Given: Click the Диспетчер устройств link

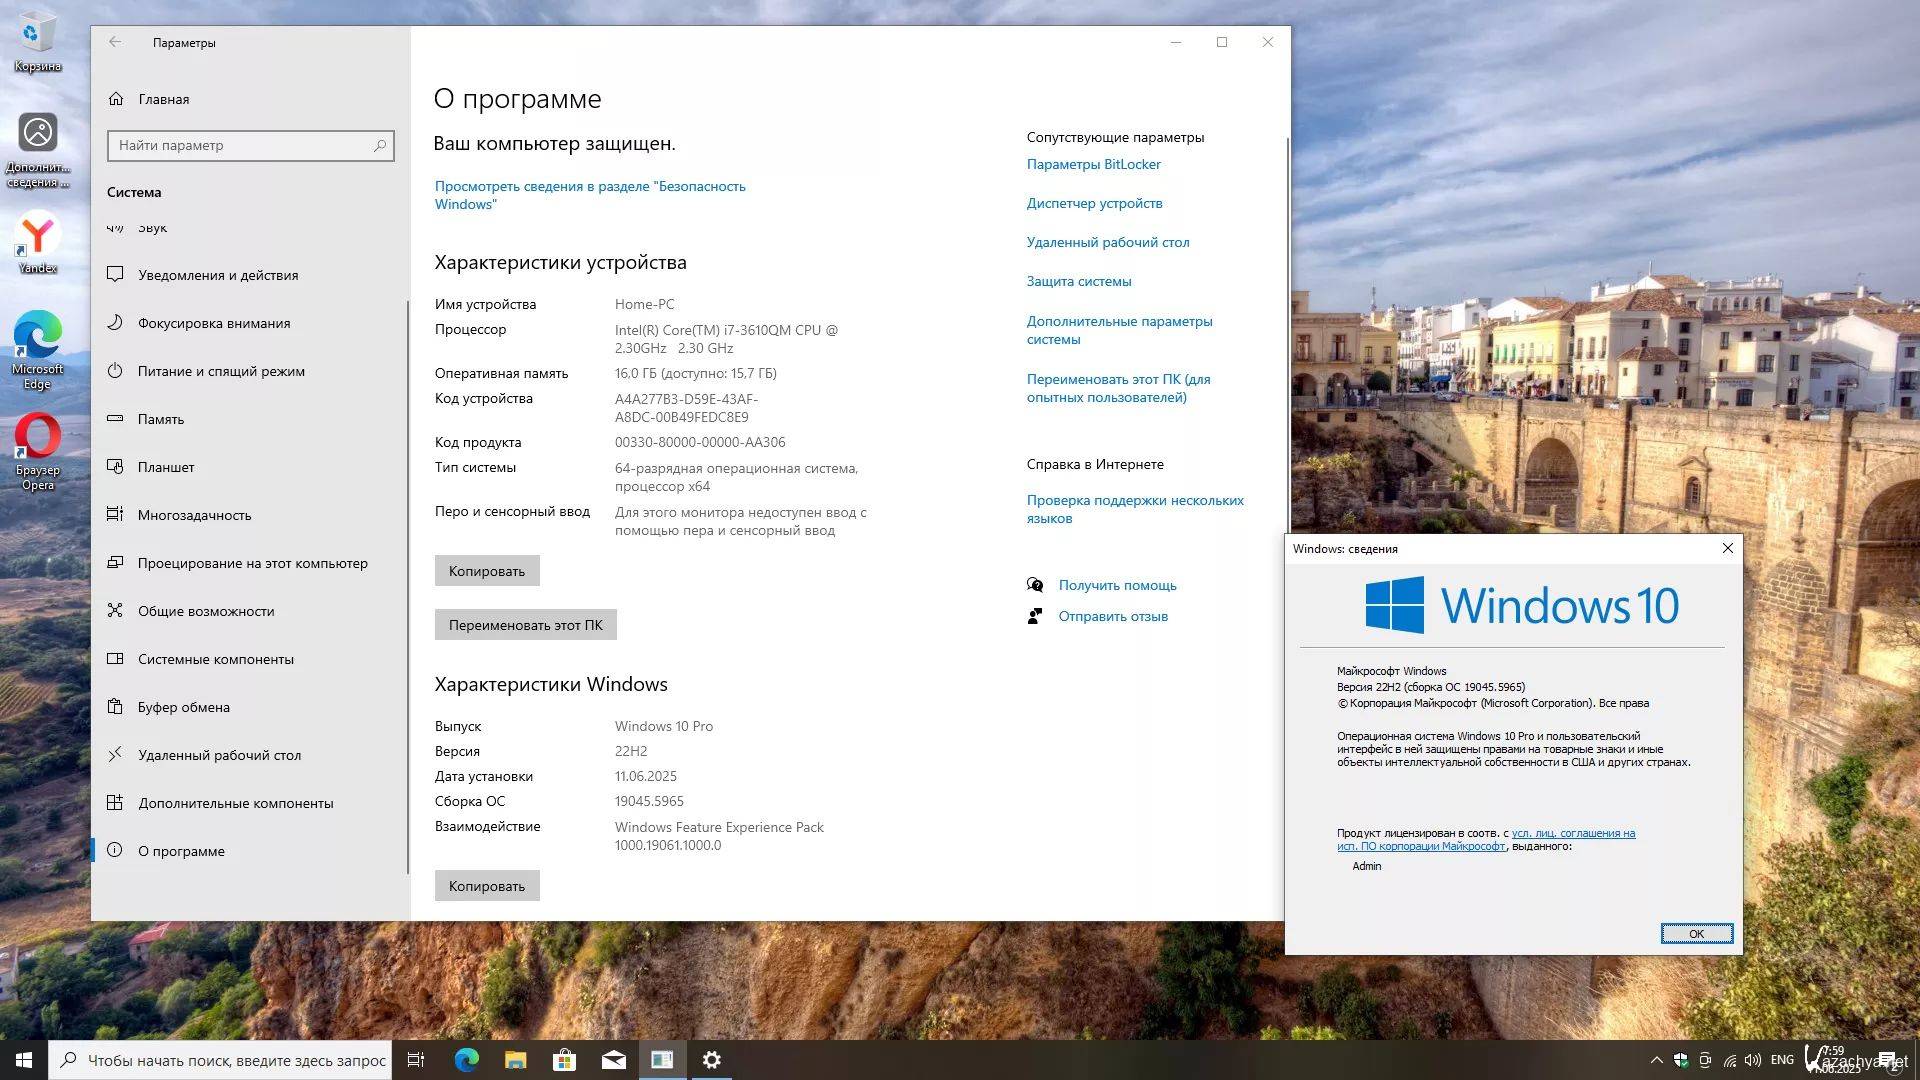Looking at the screenshot, I should point(1094,203).
